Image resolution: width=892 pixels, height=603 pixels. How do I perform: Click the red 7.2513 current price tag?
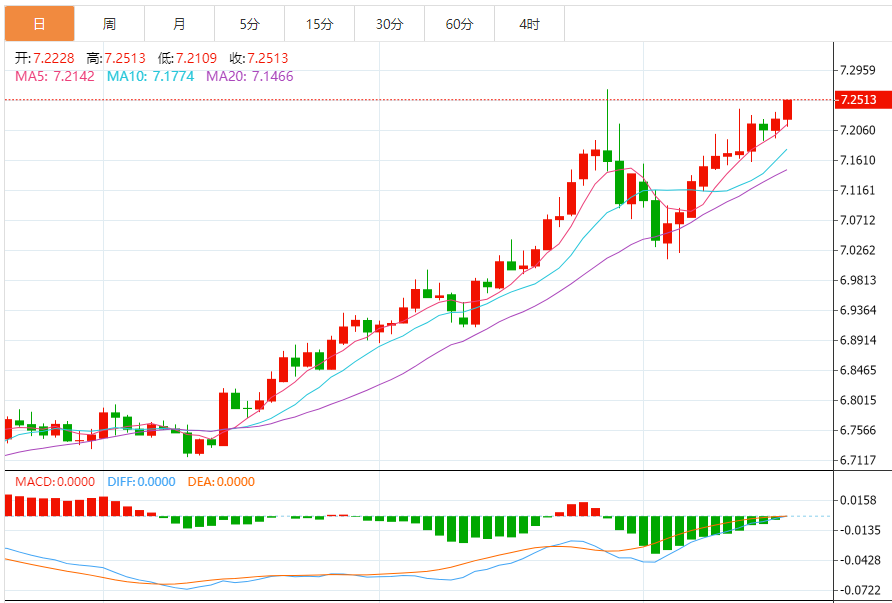862,100
